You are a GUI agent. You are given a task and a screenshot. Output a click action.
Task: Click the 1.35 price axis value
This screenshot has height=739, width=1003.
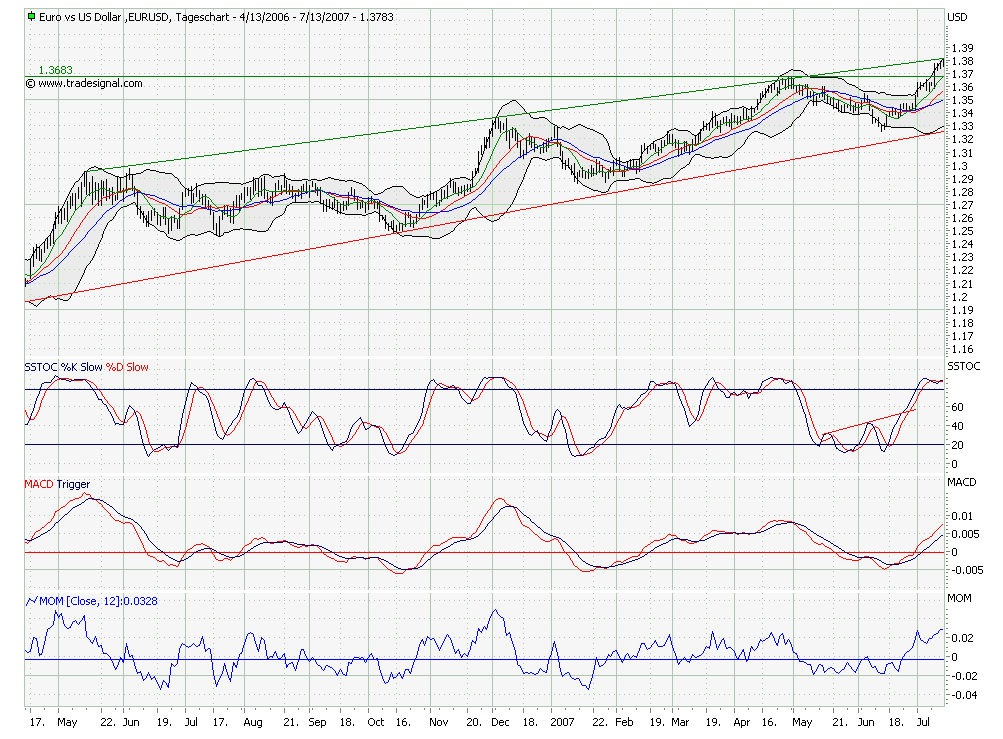click(962, 100)
